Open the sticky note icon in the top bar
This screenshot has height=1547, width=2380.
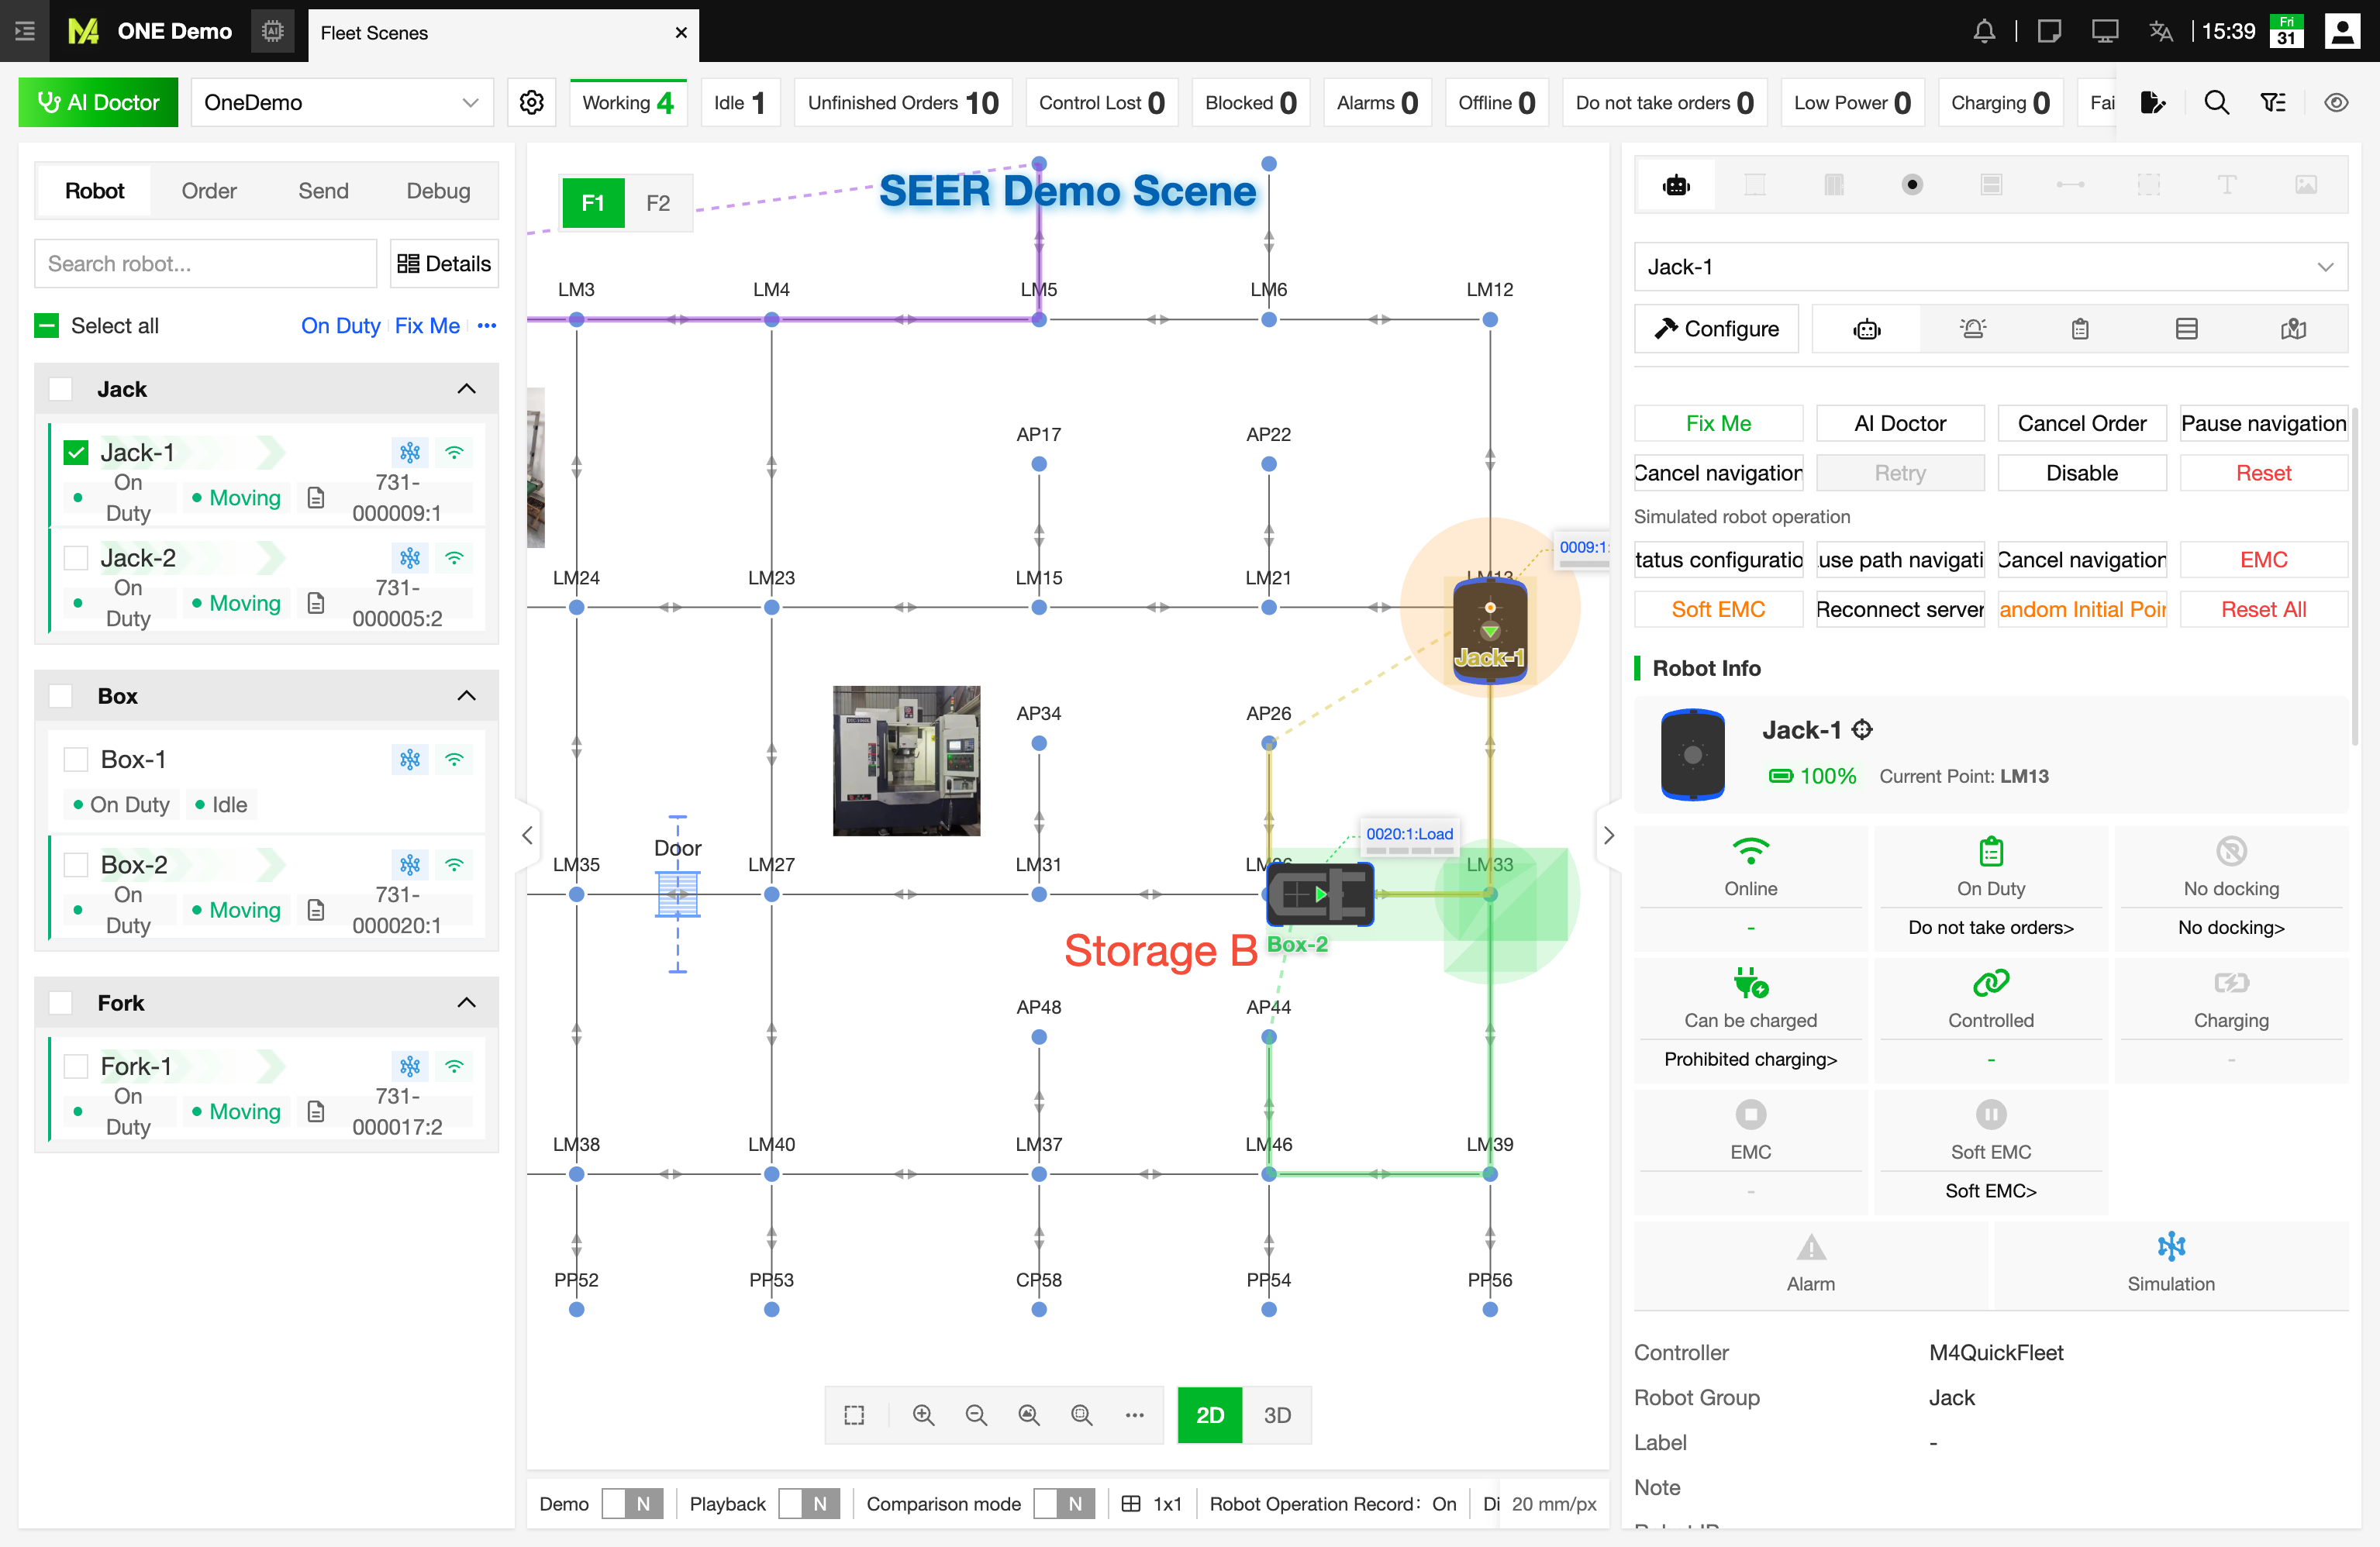pyautogui.click(x=2049, y=31)
